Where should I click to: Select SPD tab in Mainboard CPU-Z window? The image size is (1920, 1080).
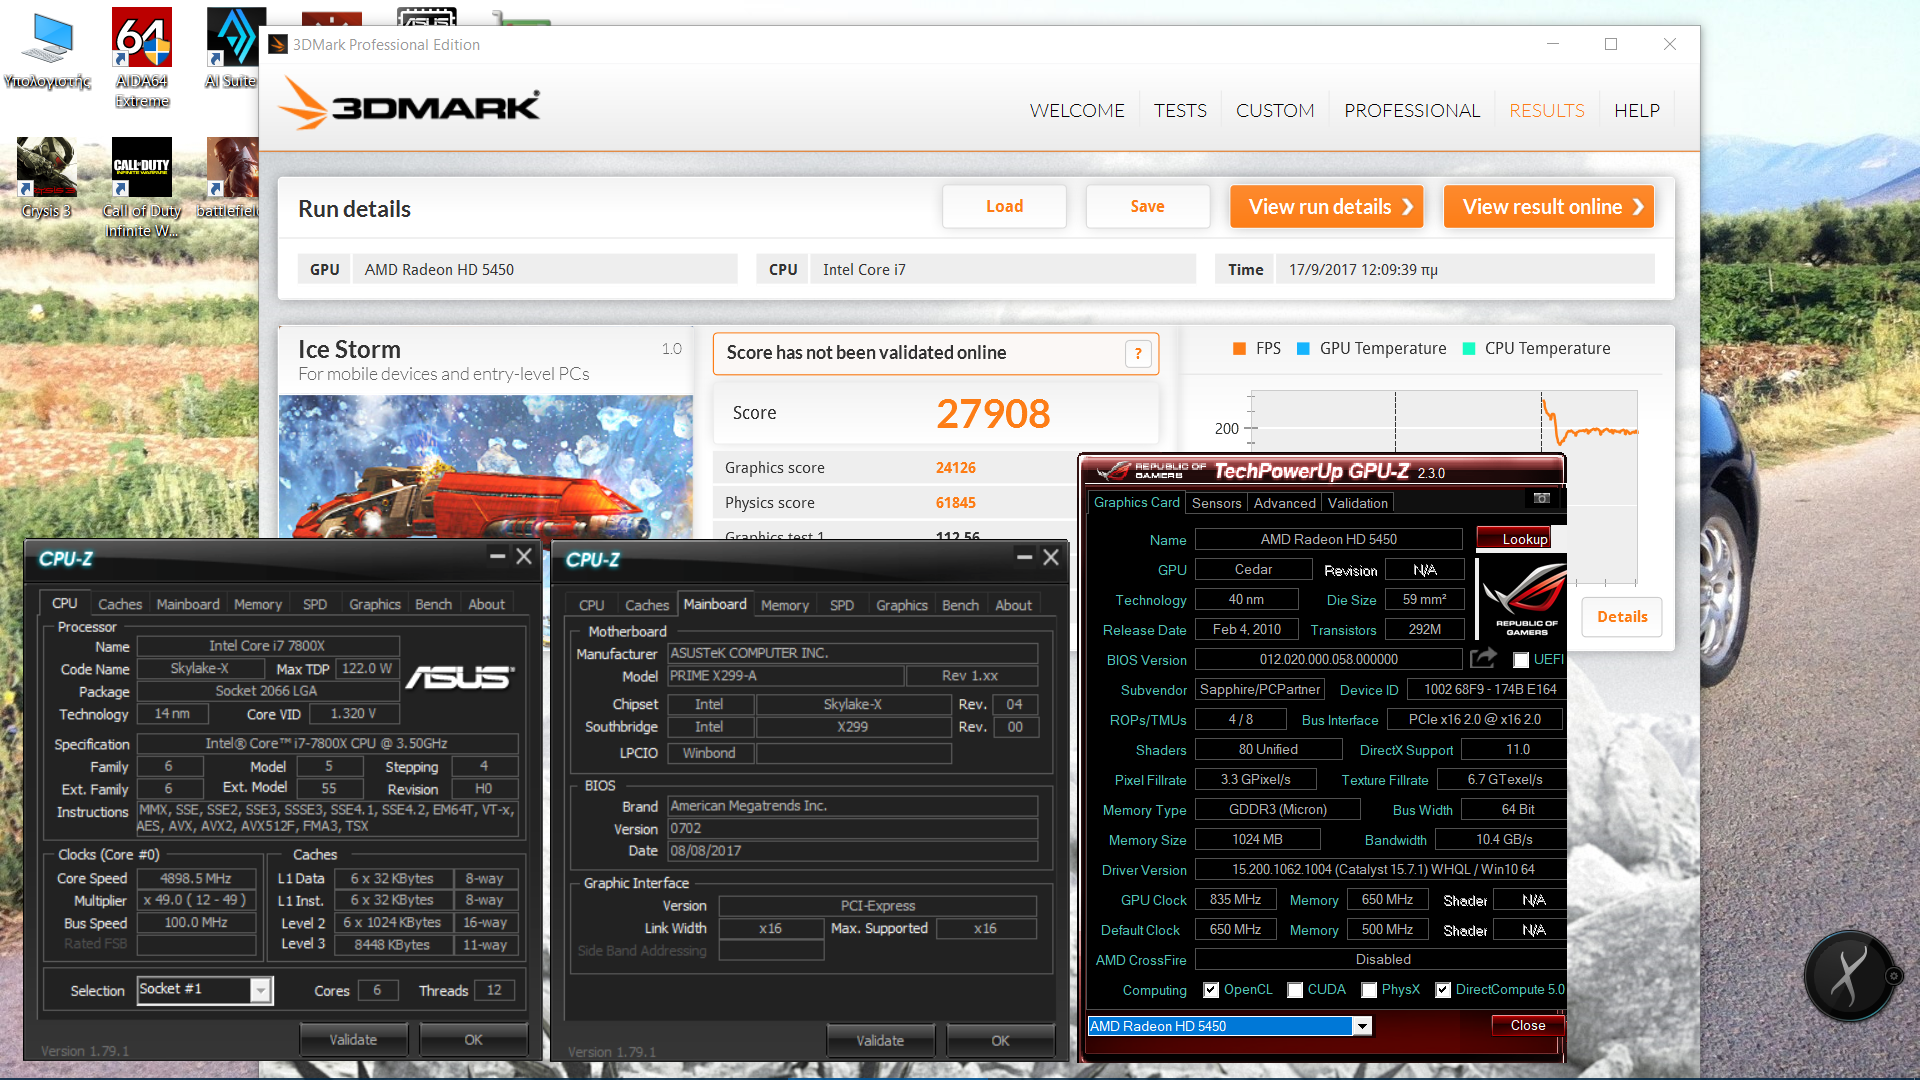pos(842,605)
